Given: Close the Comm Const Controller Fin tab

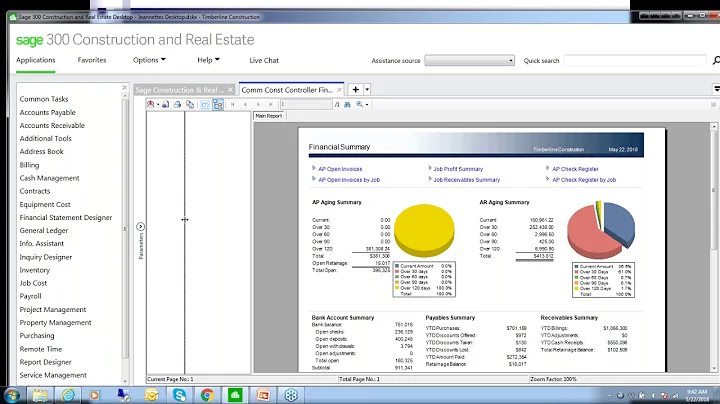Looking at the screenshot, I should tap(339, 90).
